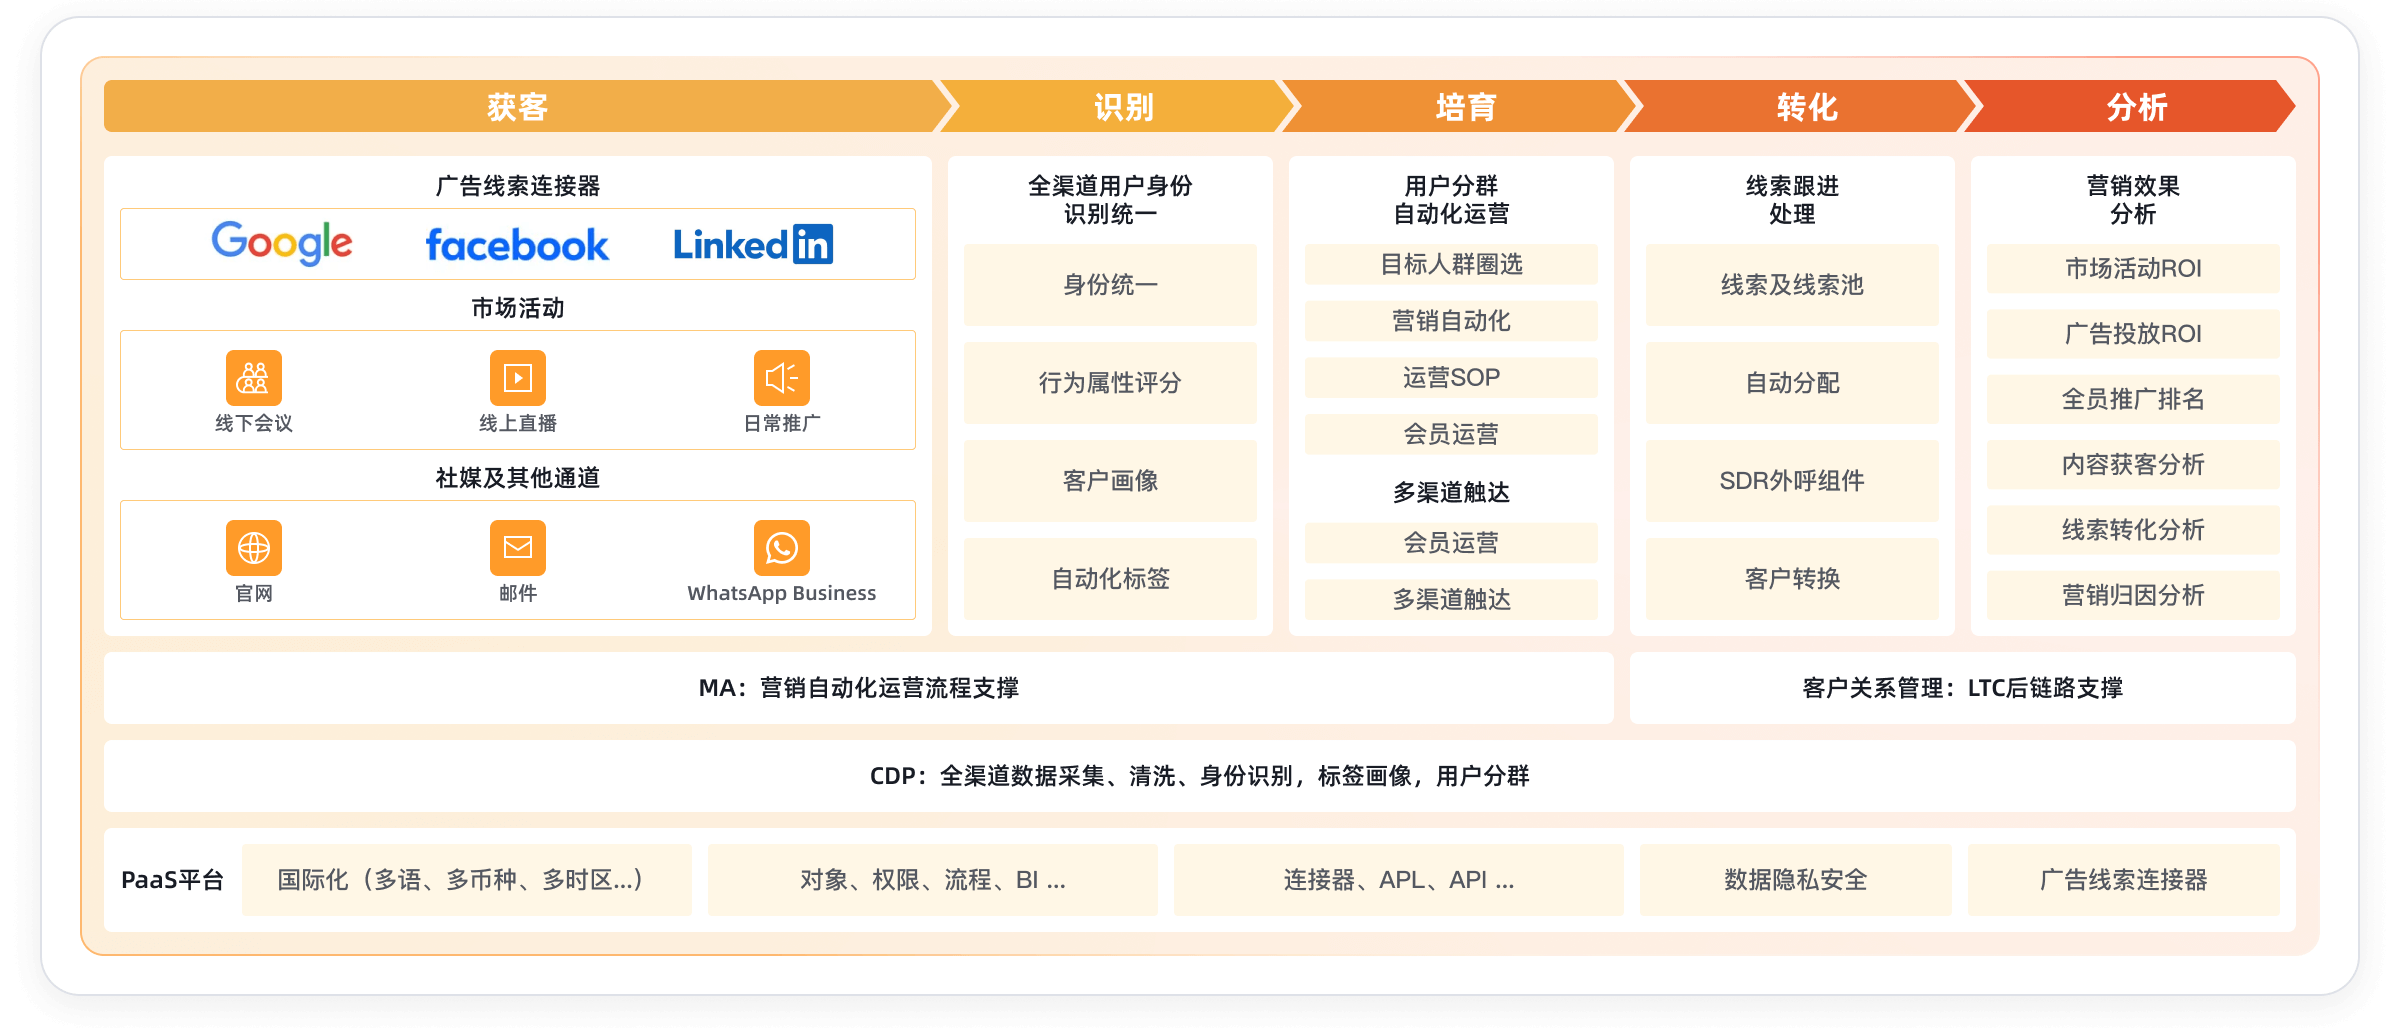Click the WhatsApp Business label text

(x=782, y=593)
